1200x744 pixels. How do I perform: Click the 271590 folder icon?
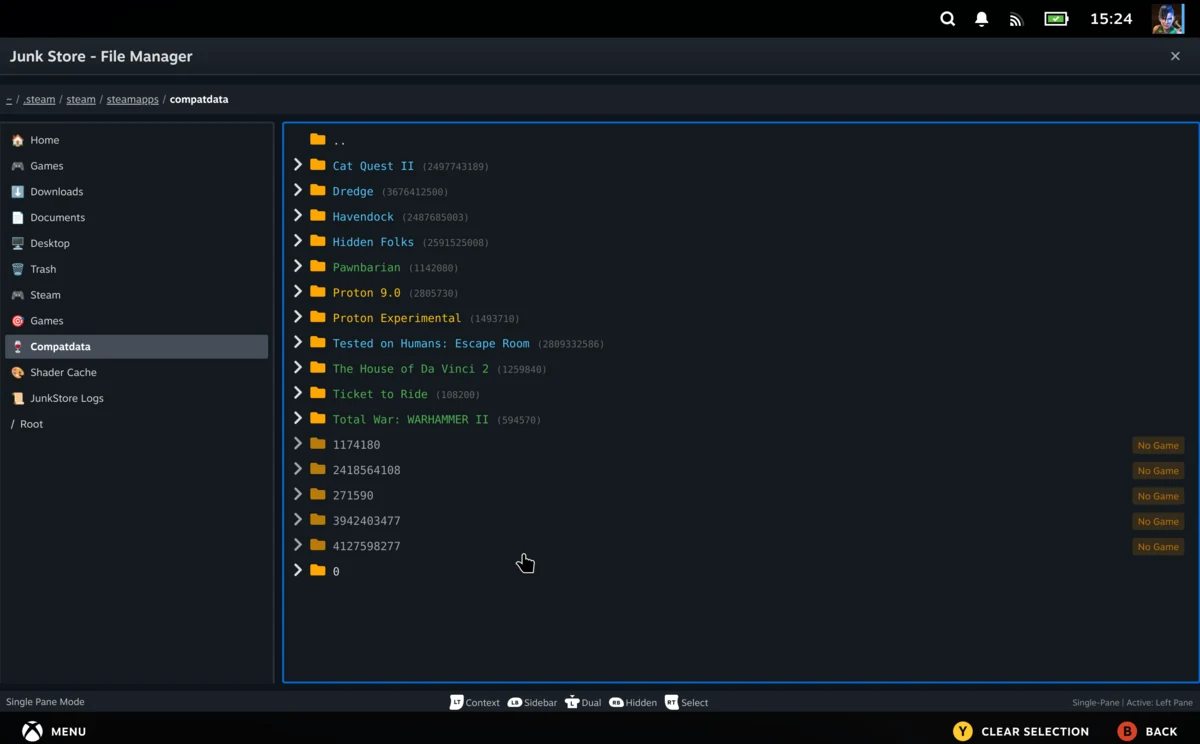318,494
